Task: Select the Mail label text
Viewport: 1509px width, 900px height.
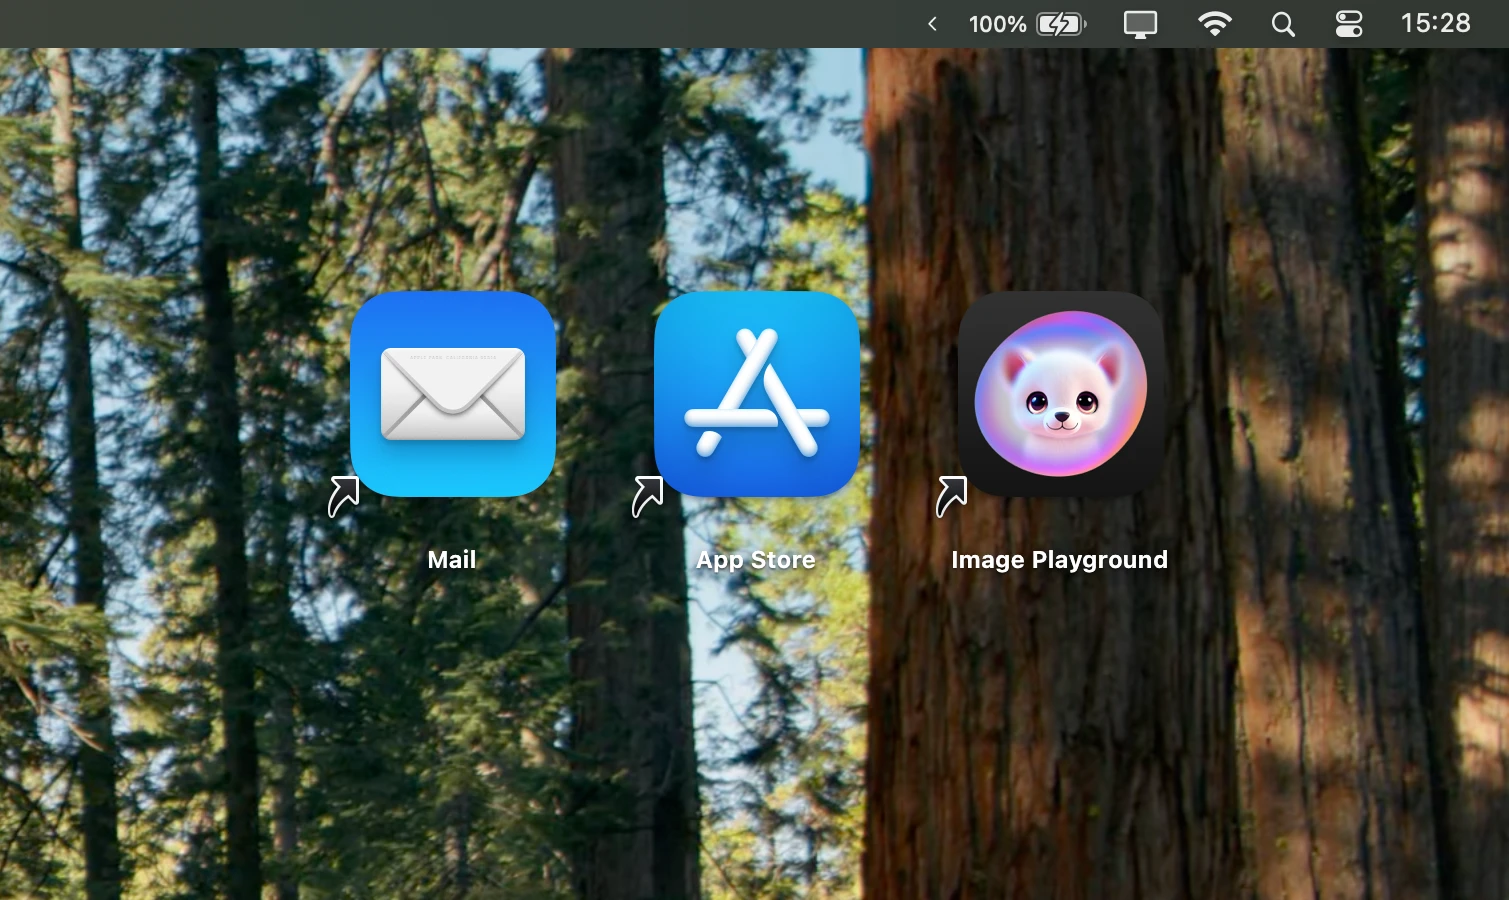Action: [452, 560]
